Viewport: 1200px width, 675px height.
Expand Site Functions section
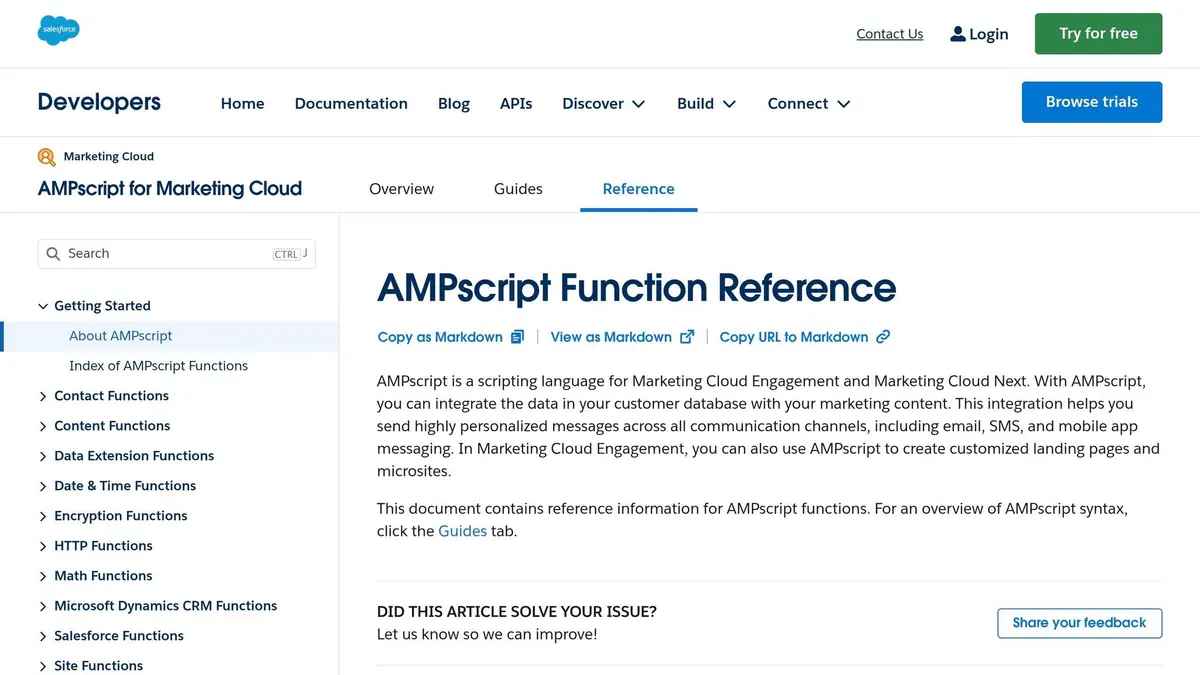point(43,666)
